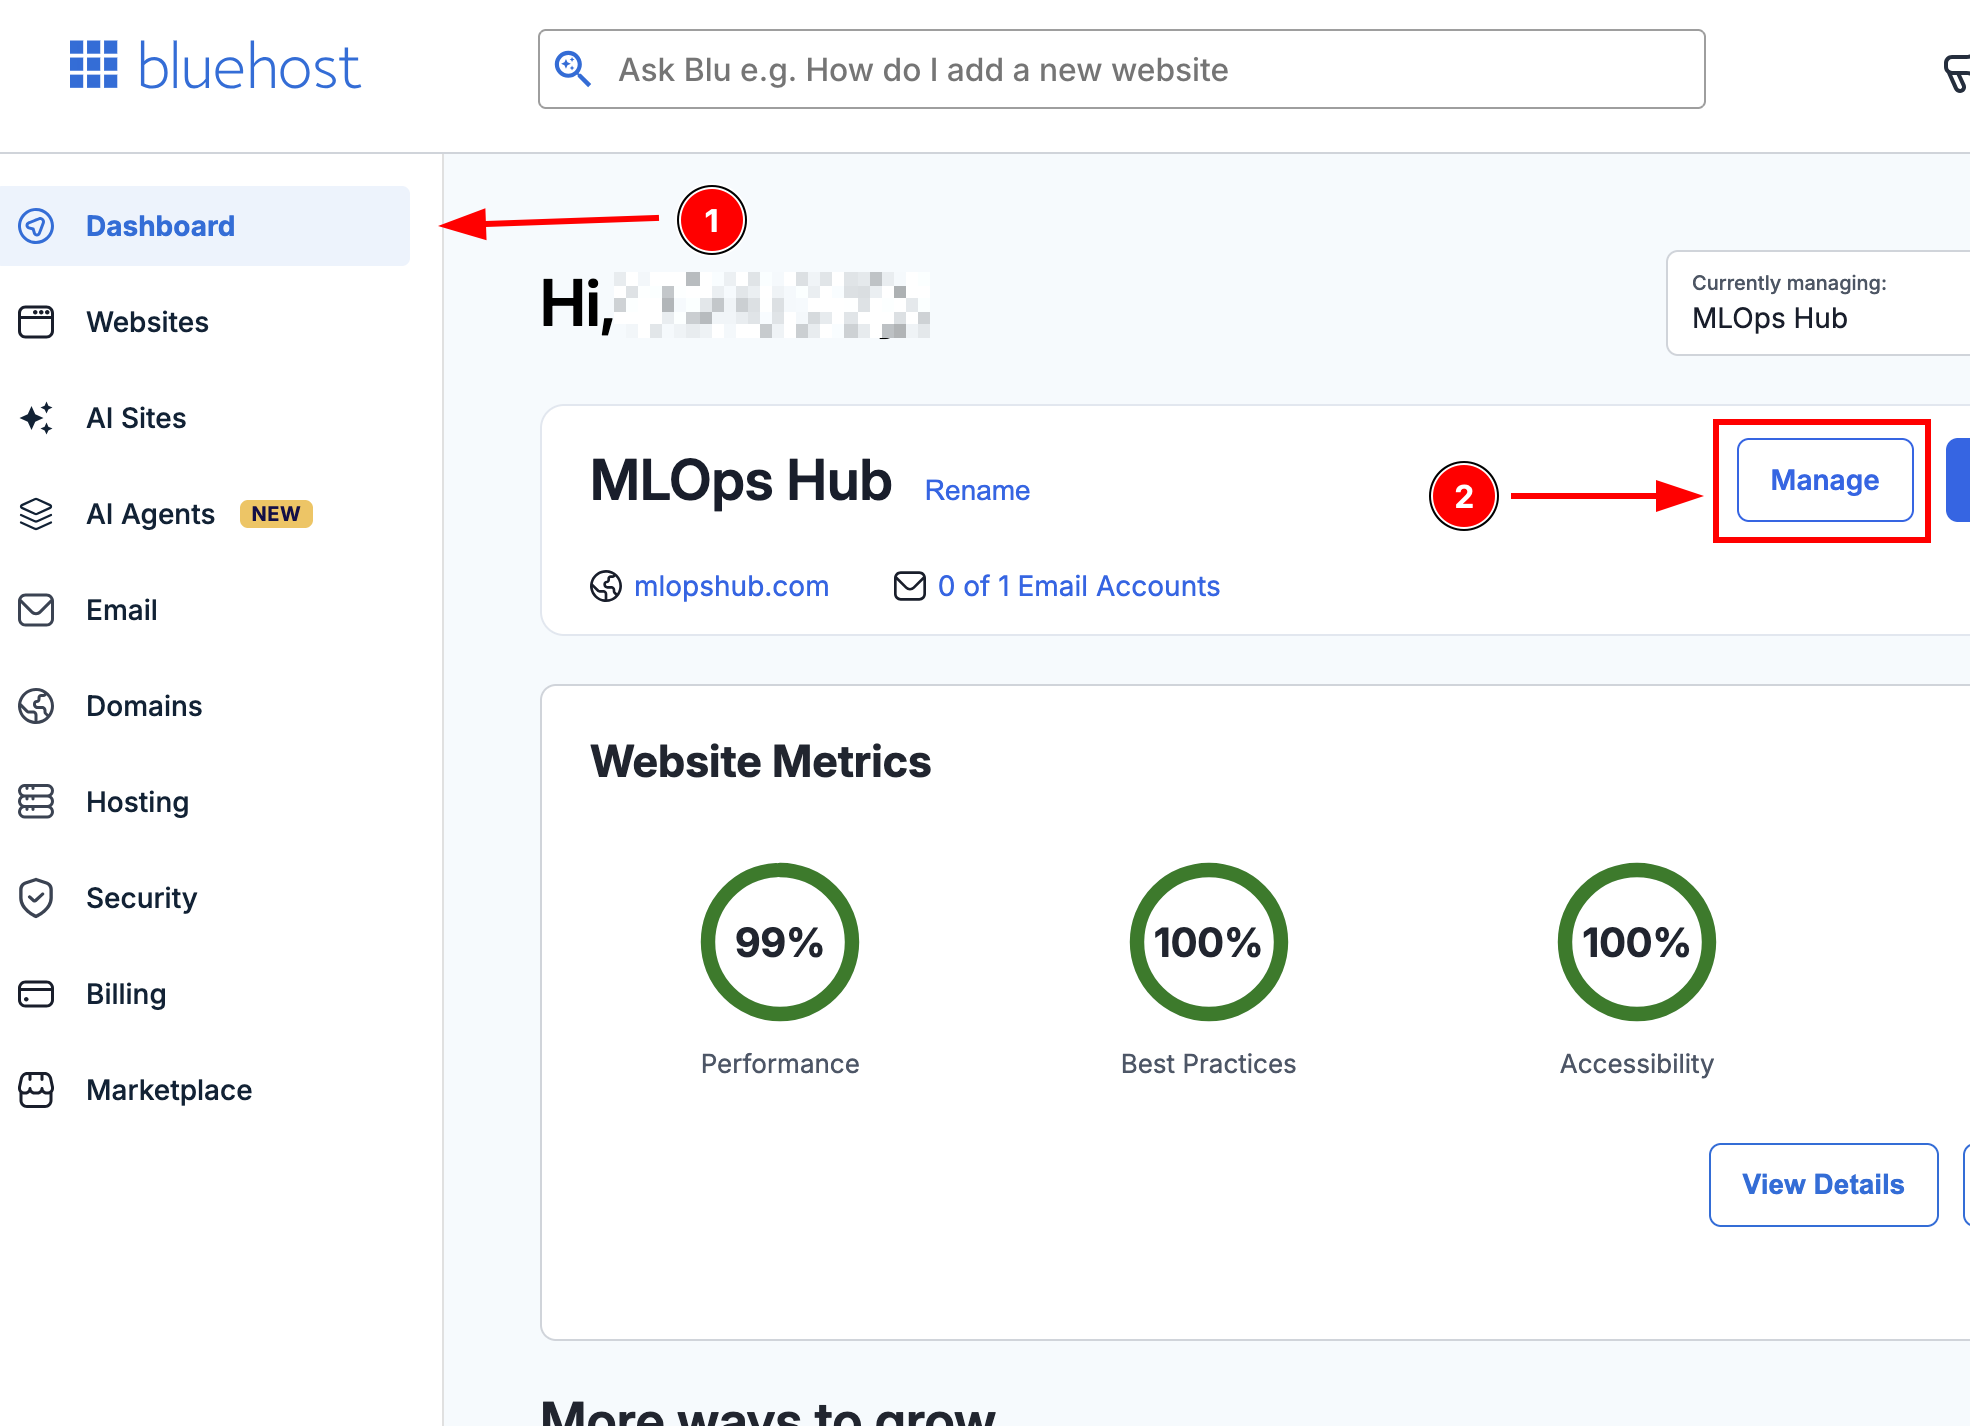Focus the Ask Blu search field
This screenshot has height=1426, width=1970.
pyautogui.click(x=1121, y=69)
